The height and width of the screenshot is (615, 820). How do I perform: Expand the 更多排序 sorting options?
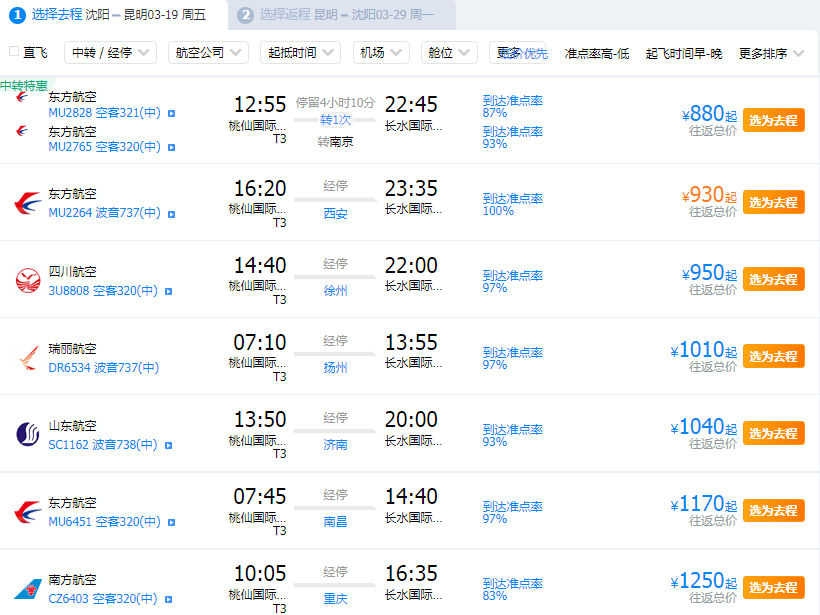[771, 53]
